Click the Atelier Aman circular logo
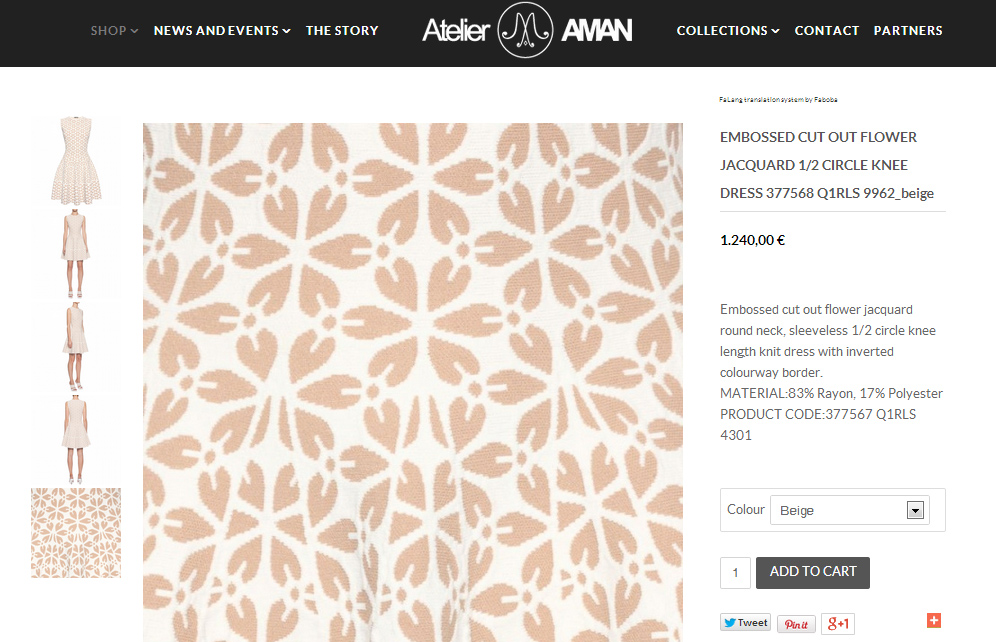Image resolution: width=996 pixels, height=642 pixels. click(525, 30)
